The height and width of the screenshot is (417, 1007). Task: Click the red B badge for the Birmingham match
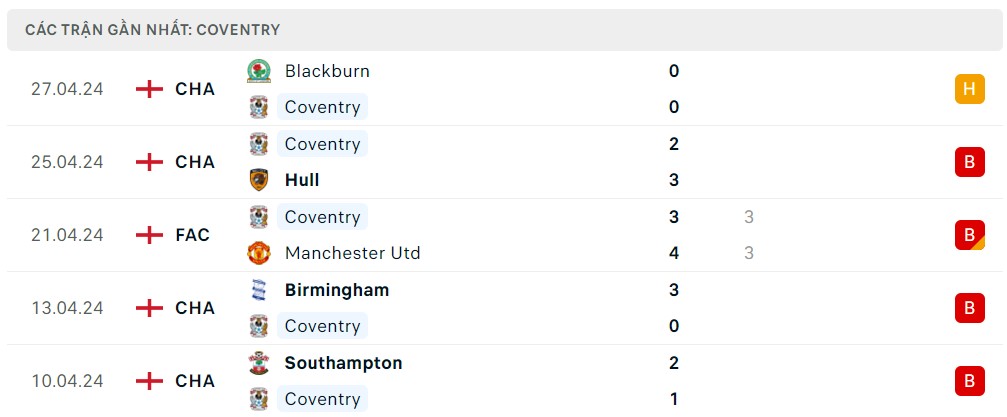968,308
